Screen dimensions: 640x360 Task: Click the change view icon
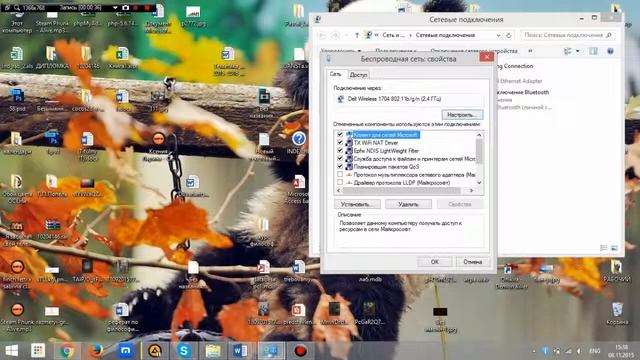tap(568, 51)
